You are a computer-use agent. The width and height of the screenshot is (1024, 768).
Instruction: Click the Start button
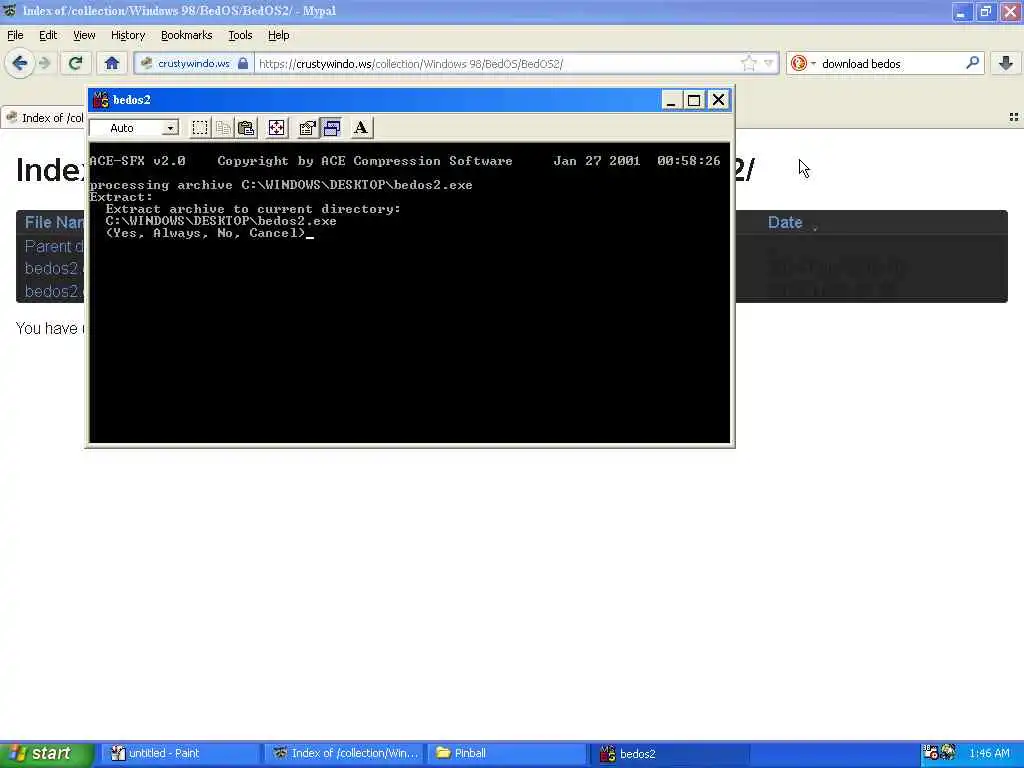tap(46, 754)
